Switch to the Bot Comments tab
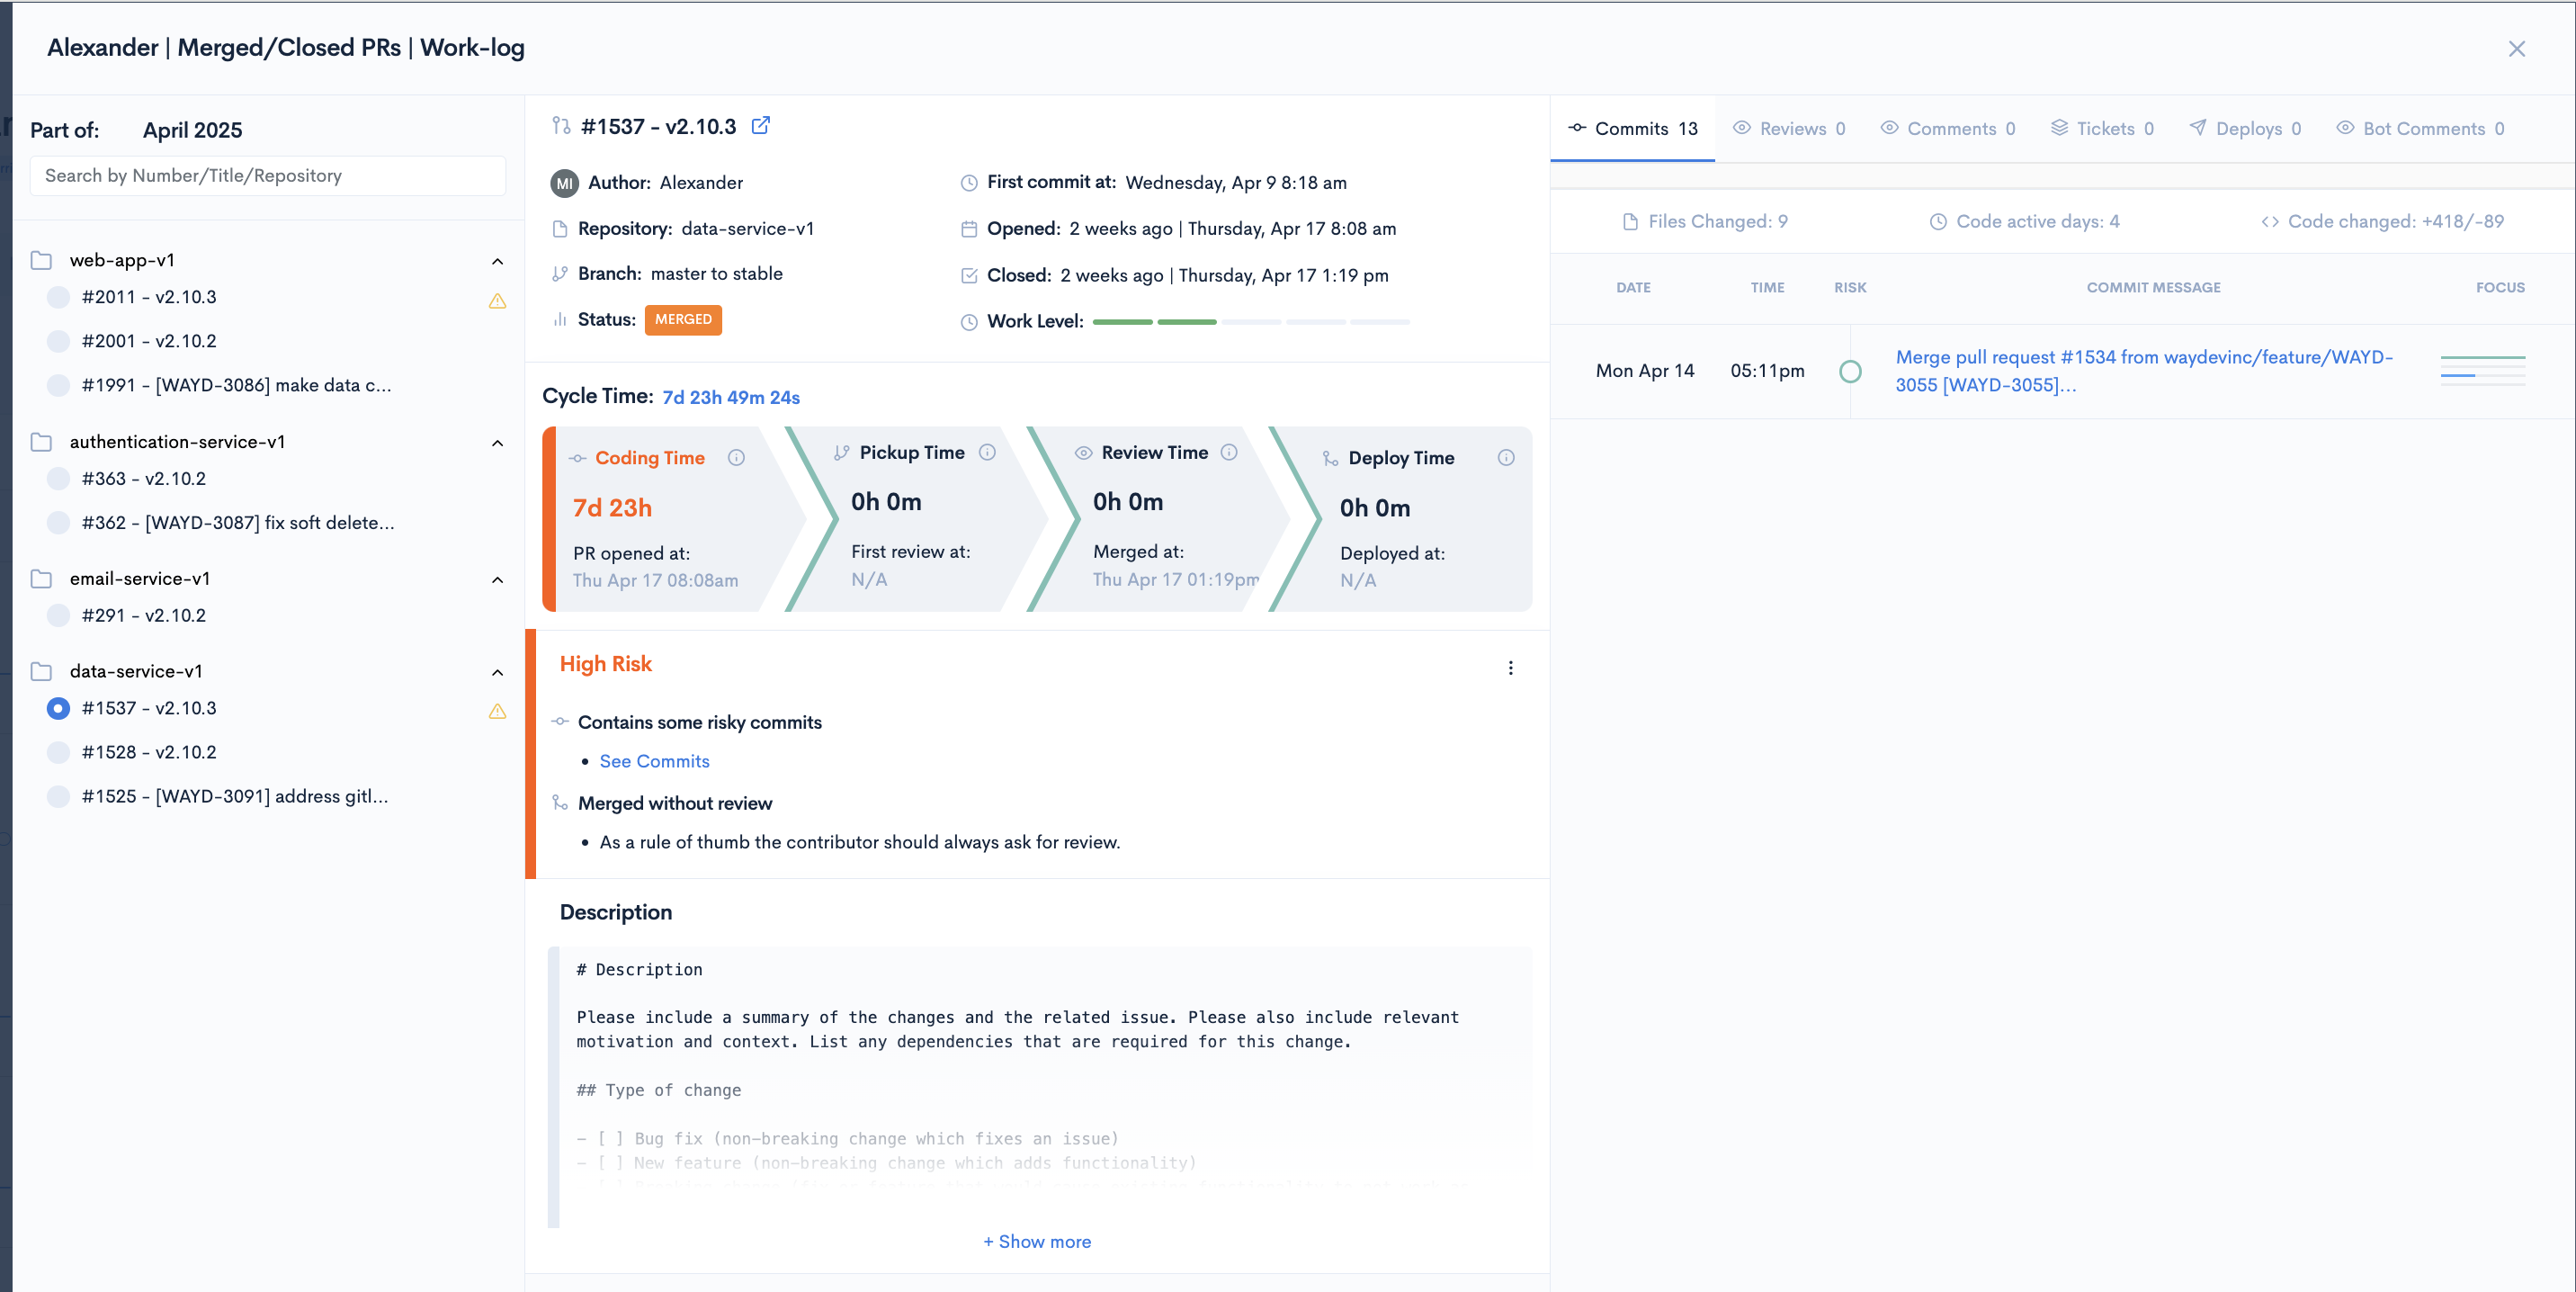The height and width of the screenshot is (1292, 2576). (2421, 129)
